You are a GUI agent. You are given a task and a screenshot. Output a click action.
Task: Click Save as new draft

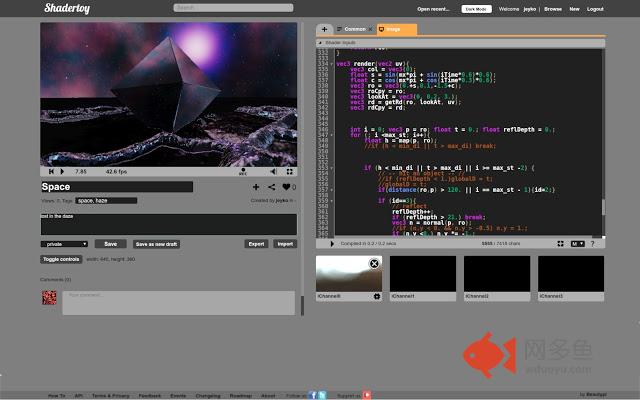(x=156, y=244)
